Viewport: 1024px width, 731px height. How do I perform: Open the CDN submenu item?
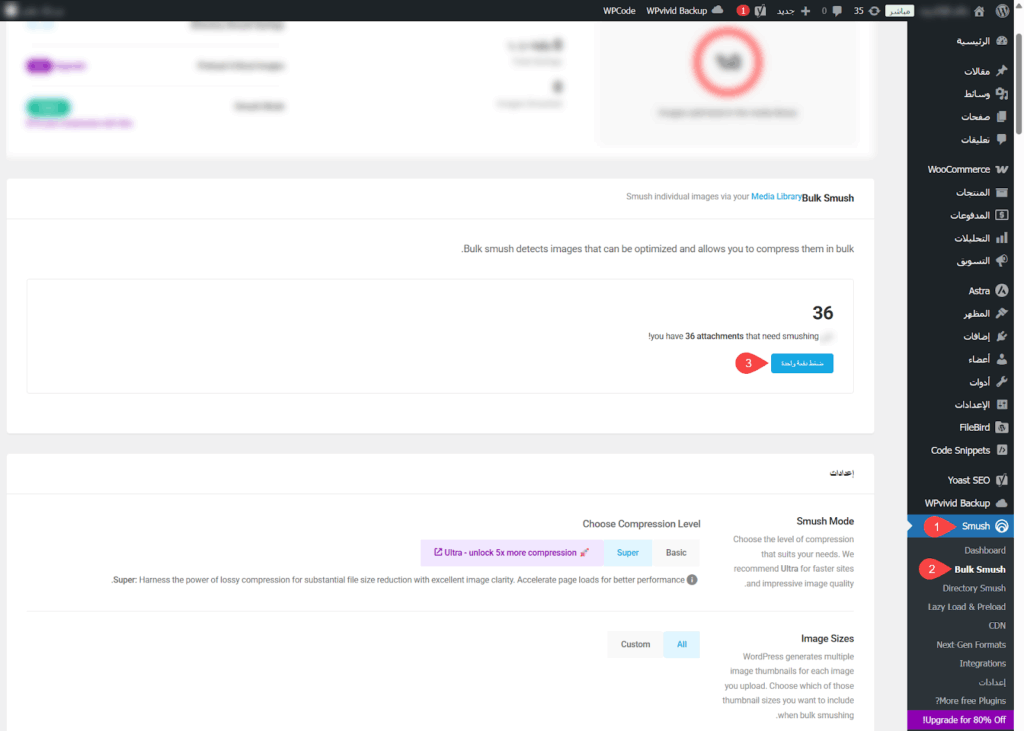click(x=997, y=626)
